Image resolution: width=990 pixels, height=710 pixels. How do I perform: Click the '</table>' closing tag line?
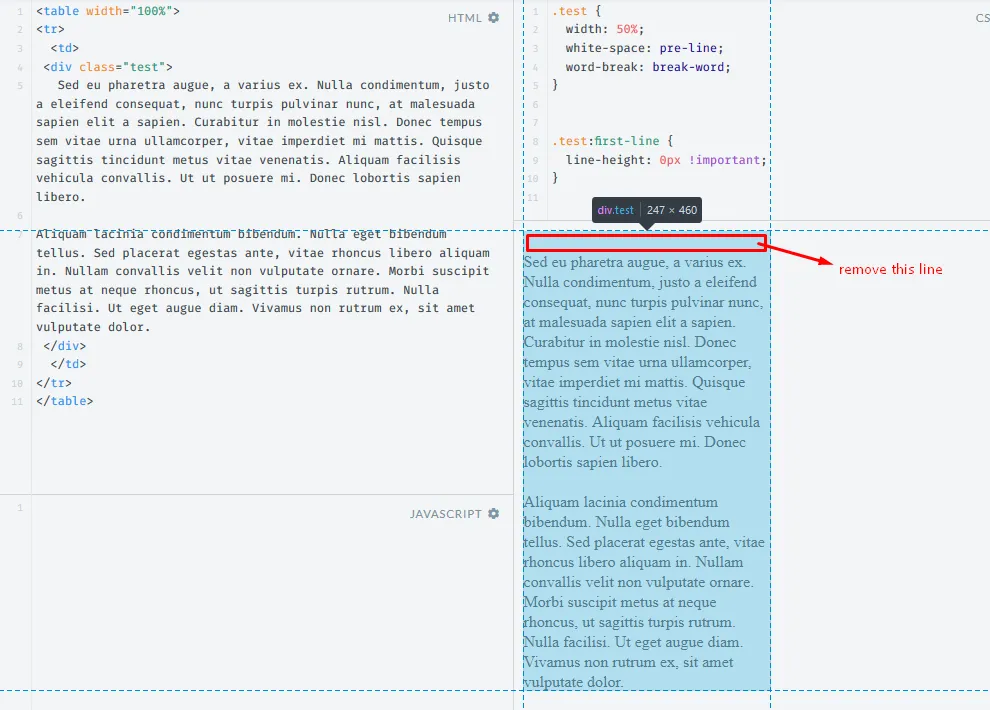pyautogui.click(x=64, y=401)
